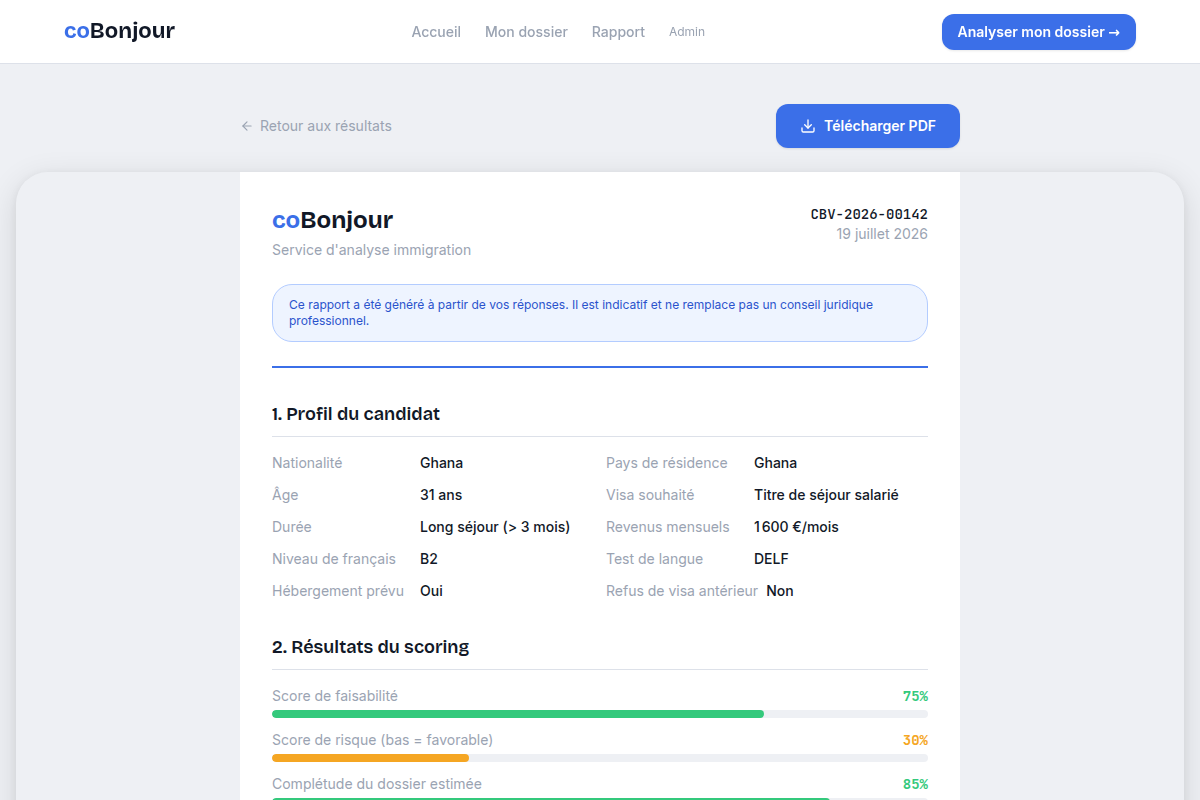The image size is (1200, 800).
Task: Click Nationalité value Ghana
Action: (441, 463)
